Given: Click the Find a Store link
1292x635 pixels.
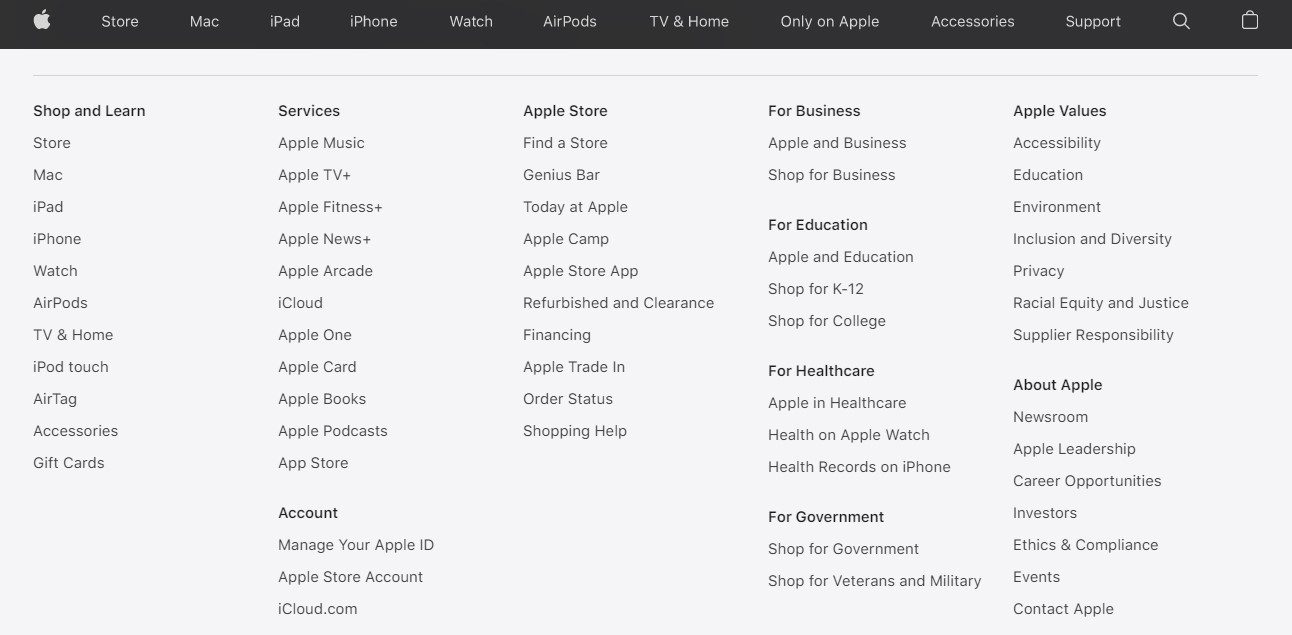Looking at the screenshot, I should click(565, 142).
